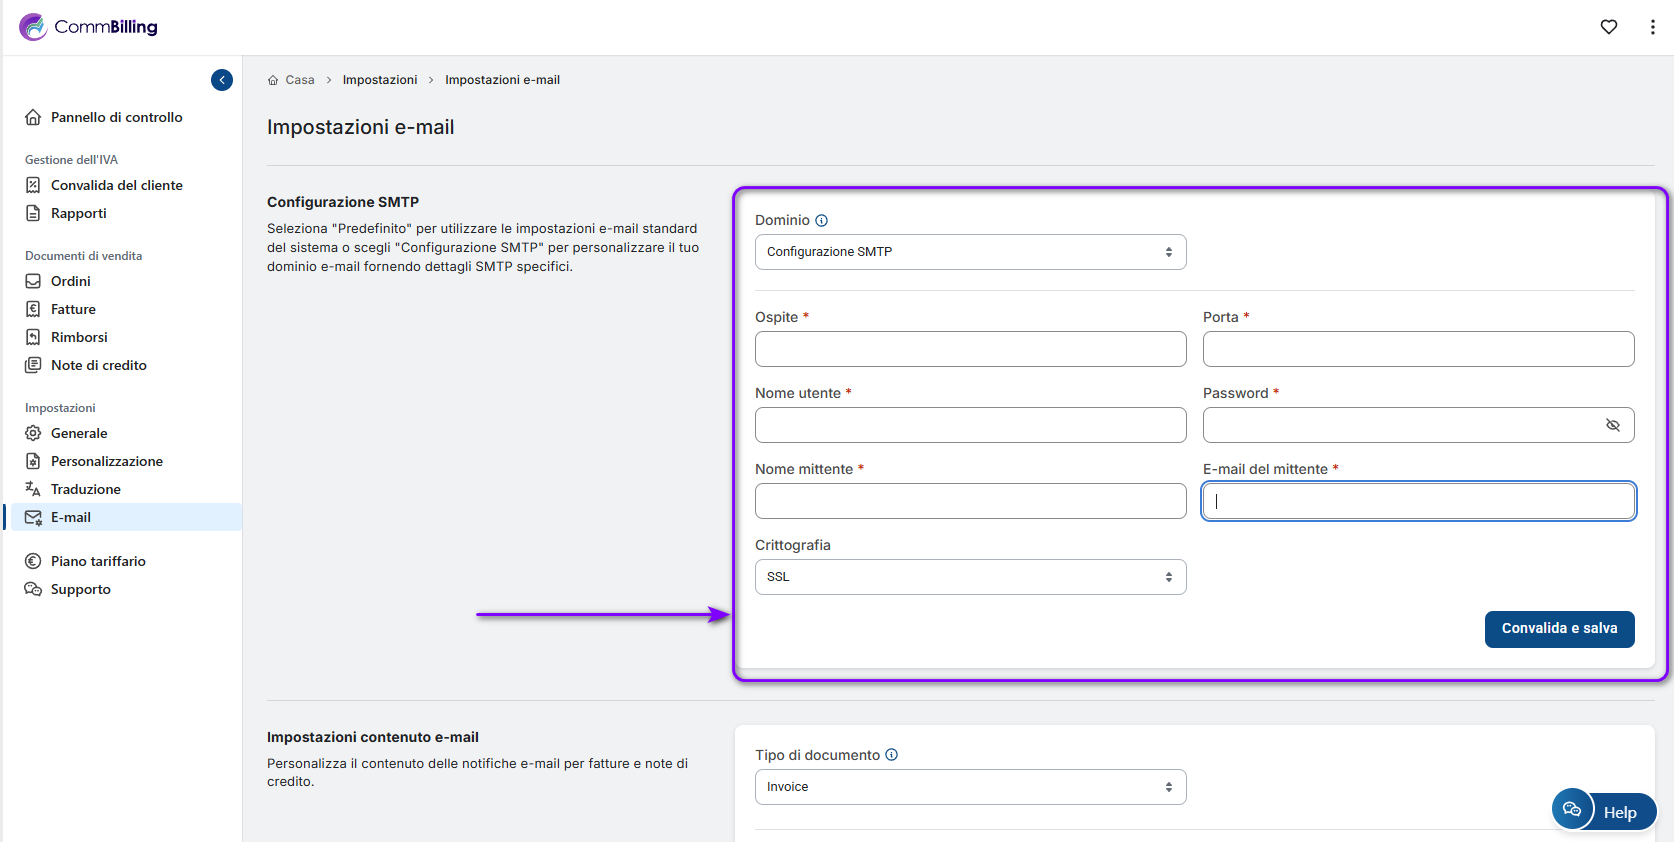Go to Fatture in the sidebar
The width and height of the screenshot is (1674, 842).
[x=73, y=309]
